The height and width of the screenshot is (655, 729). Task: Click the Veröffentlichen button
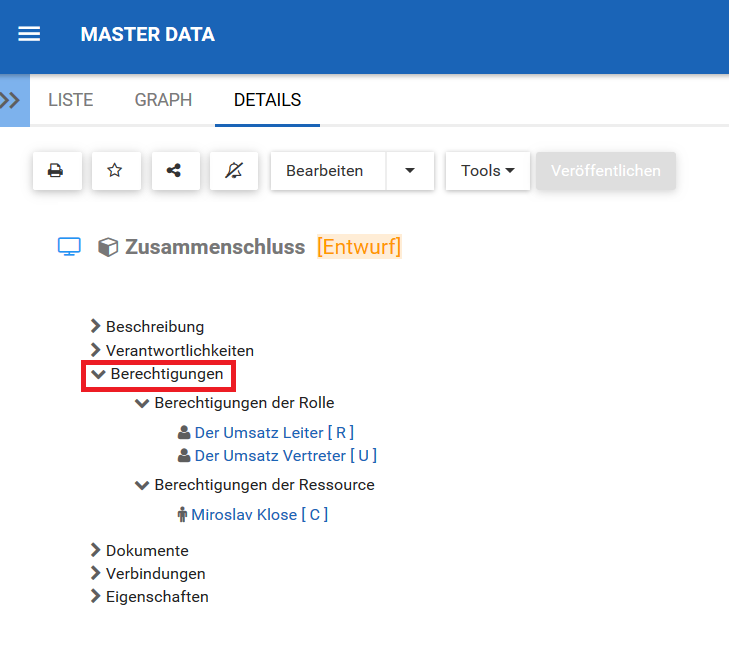605,171
